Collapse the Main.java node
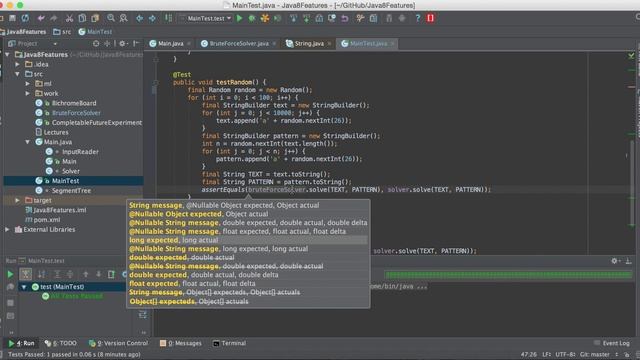The height and width of the screenshot is (360, 640). coord(28,142)
